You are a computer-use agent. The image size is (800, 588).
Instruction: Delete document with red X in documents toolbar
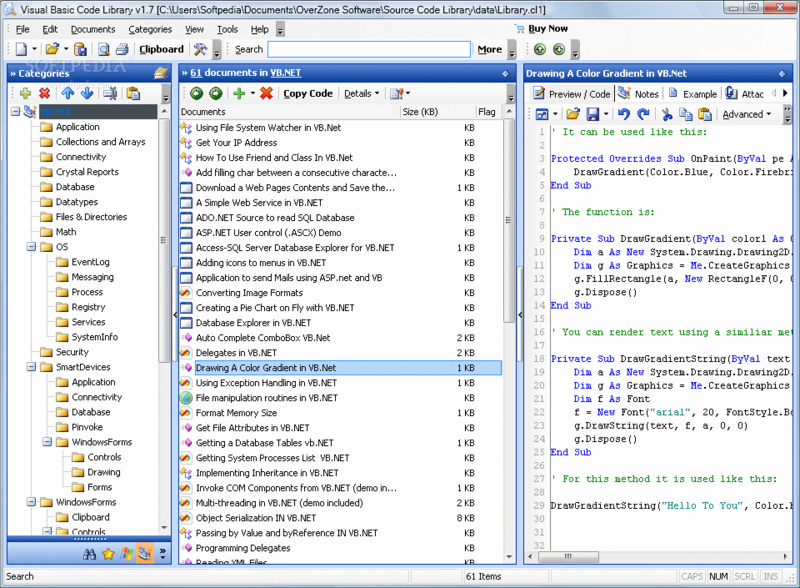pyautogui.click(x=266, y=93)
